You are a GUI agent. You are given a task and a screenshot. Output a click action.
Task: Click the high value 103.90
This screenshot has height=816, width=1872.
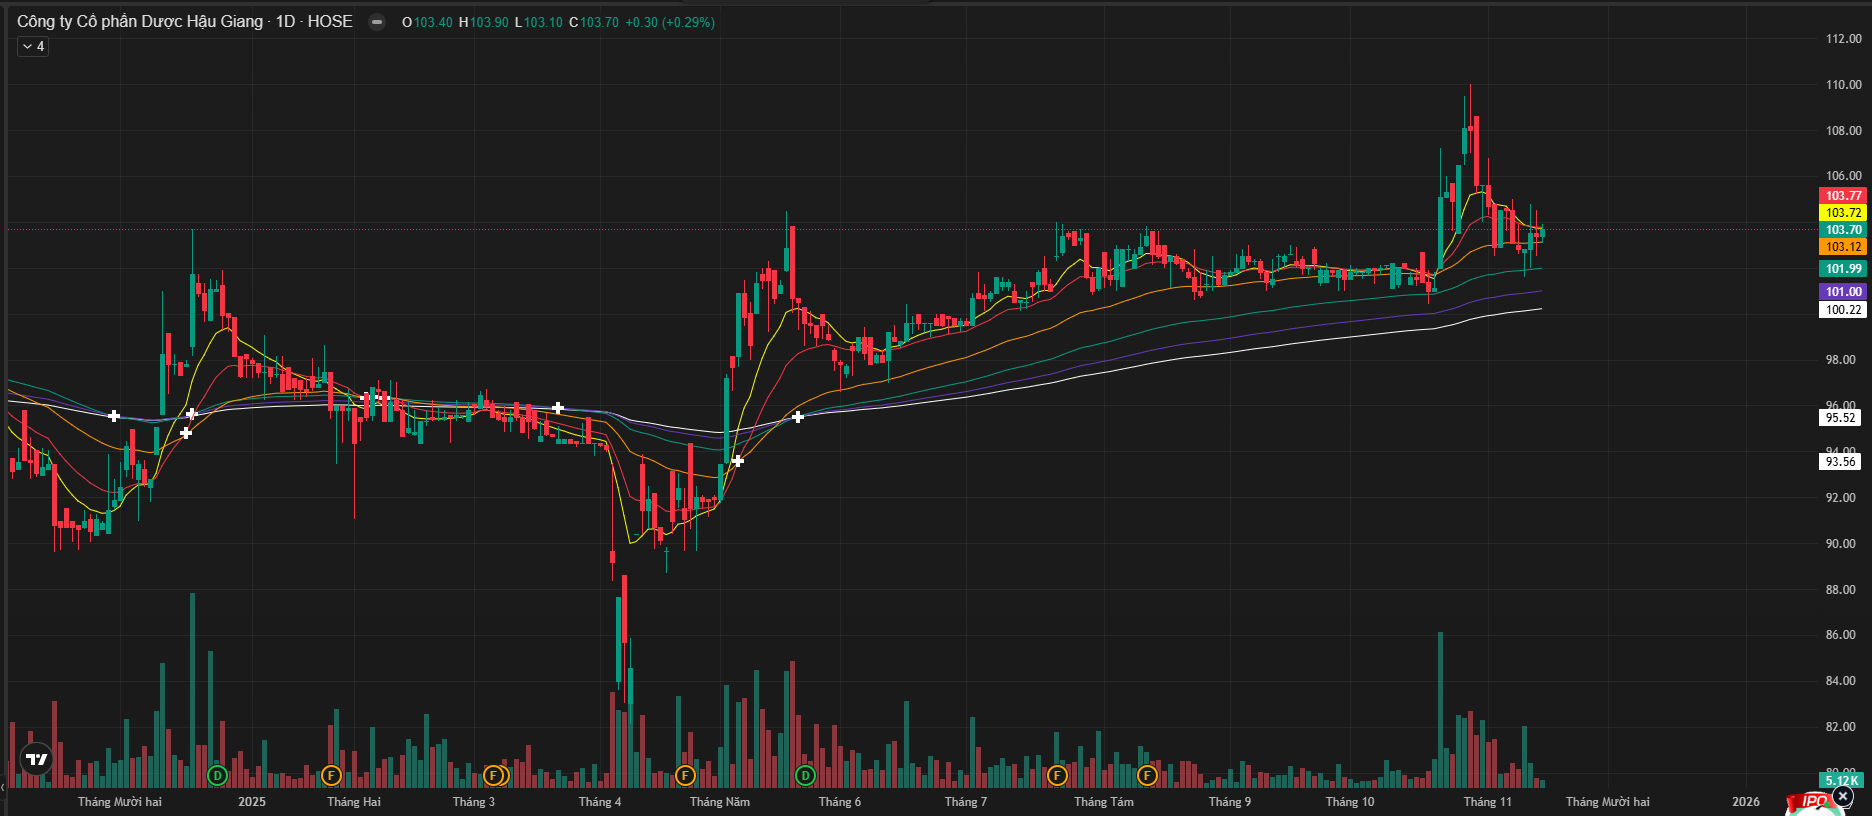(489, 22)
